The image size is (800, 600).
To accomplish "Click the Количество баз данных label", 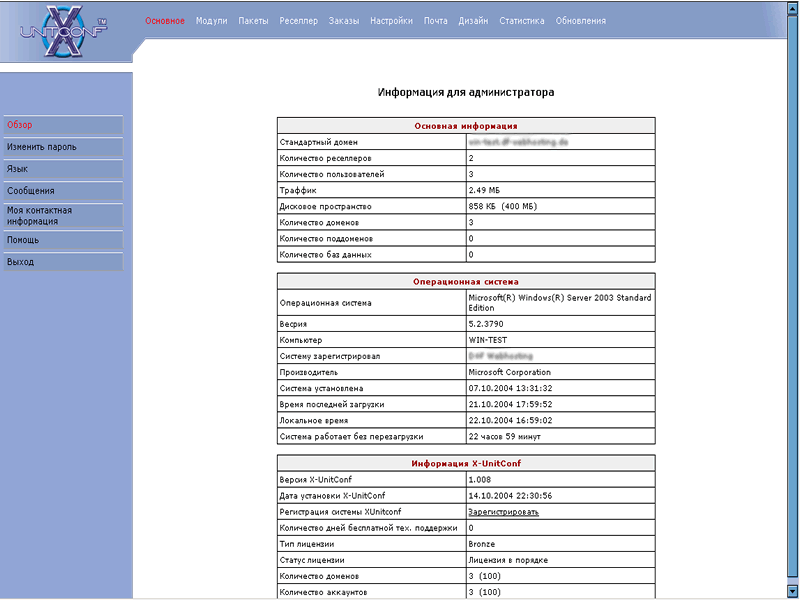I will 326,255.
